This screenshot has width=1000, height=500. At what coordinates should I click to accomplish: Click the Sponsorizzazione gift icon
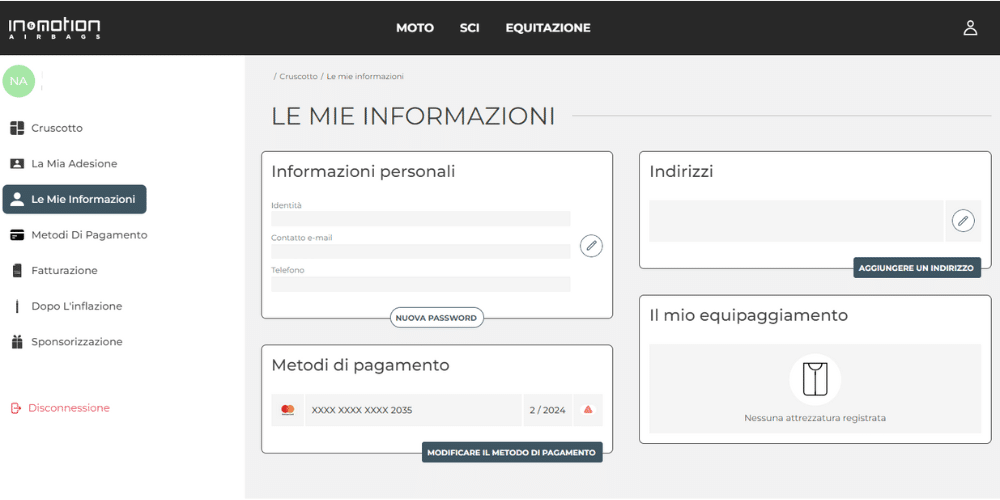17,342
